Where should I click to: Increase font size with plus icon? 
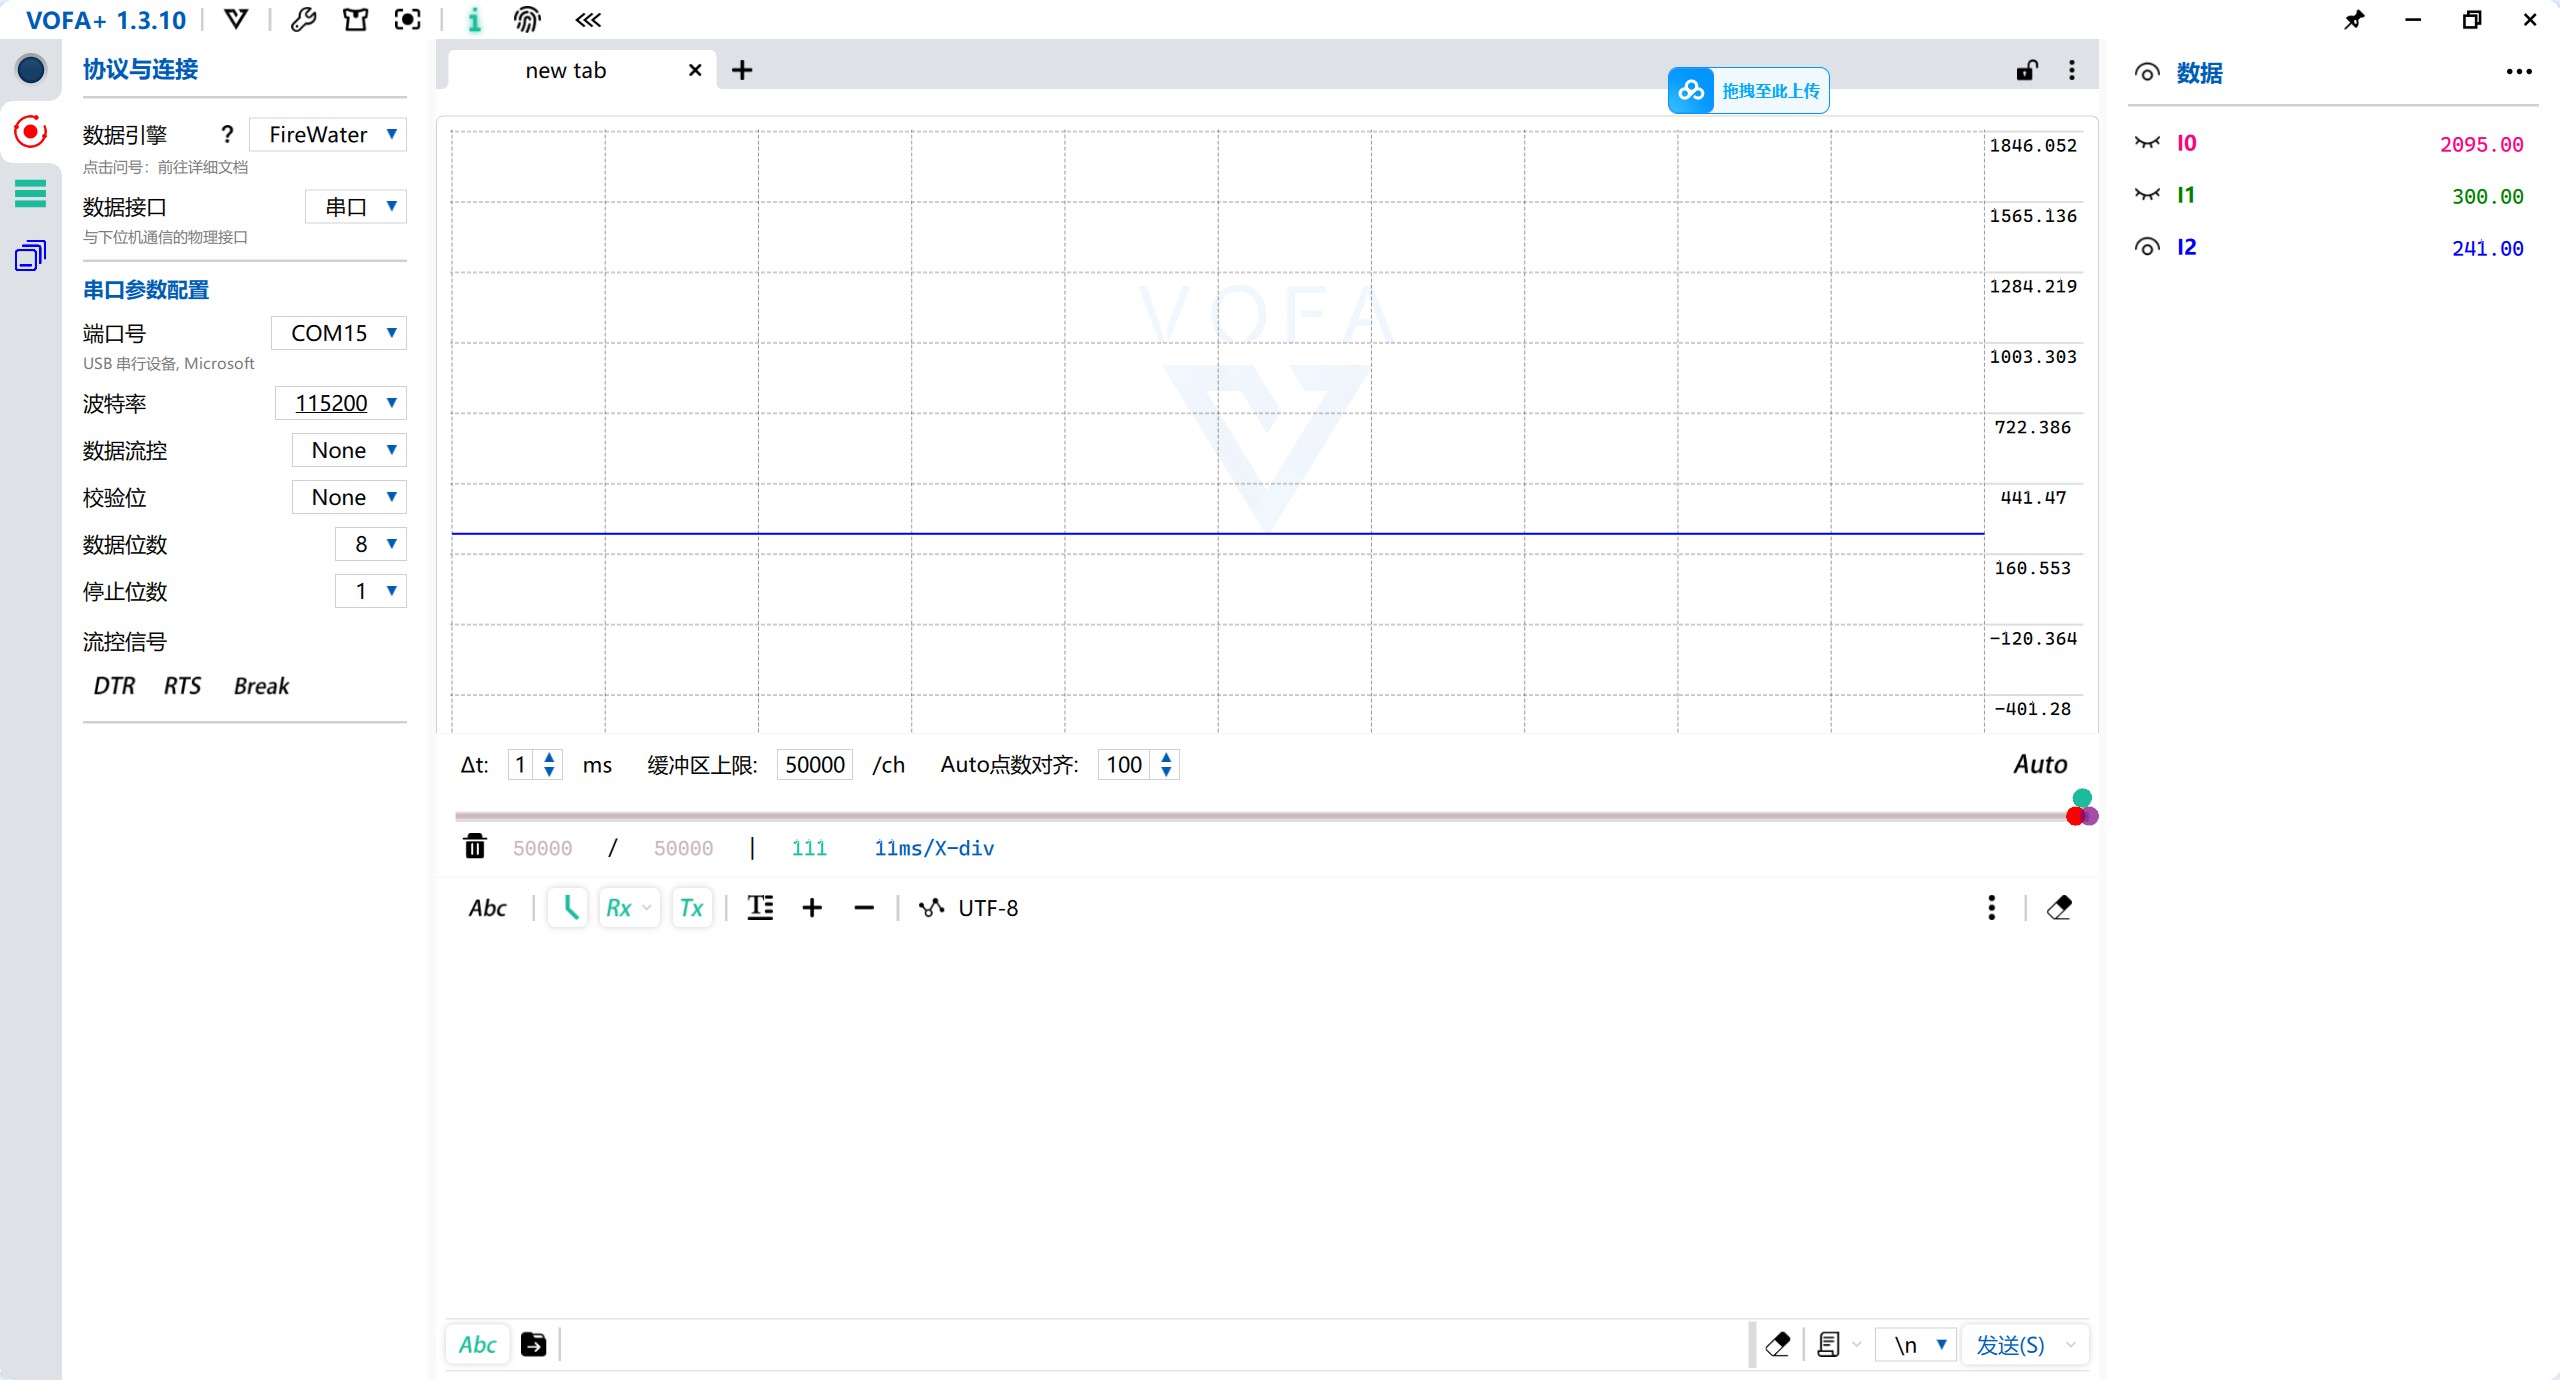click(812, 908)
